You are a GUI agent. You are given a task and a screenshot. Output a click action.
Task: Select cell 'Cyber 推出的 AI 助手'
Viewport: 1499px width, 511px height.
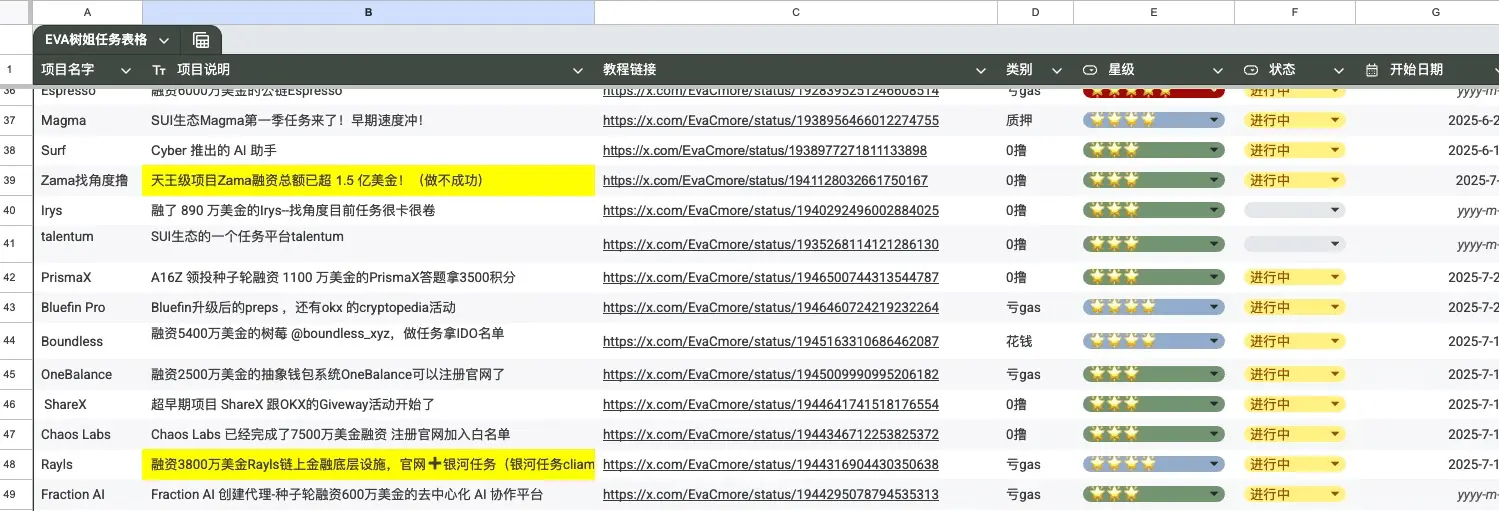pyautogui.click(x=369, y=150)
